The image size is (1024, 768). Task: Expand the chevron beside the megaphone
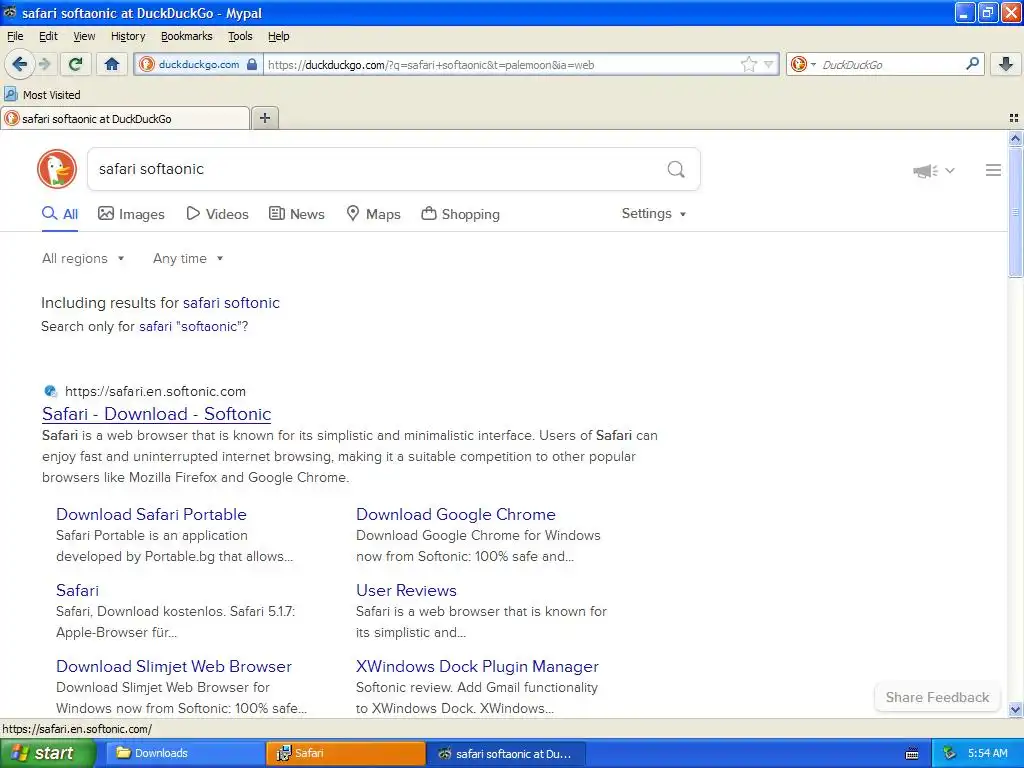(x=950, y=170)
